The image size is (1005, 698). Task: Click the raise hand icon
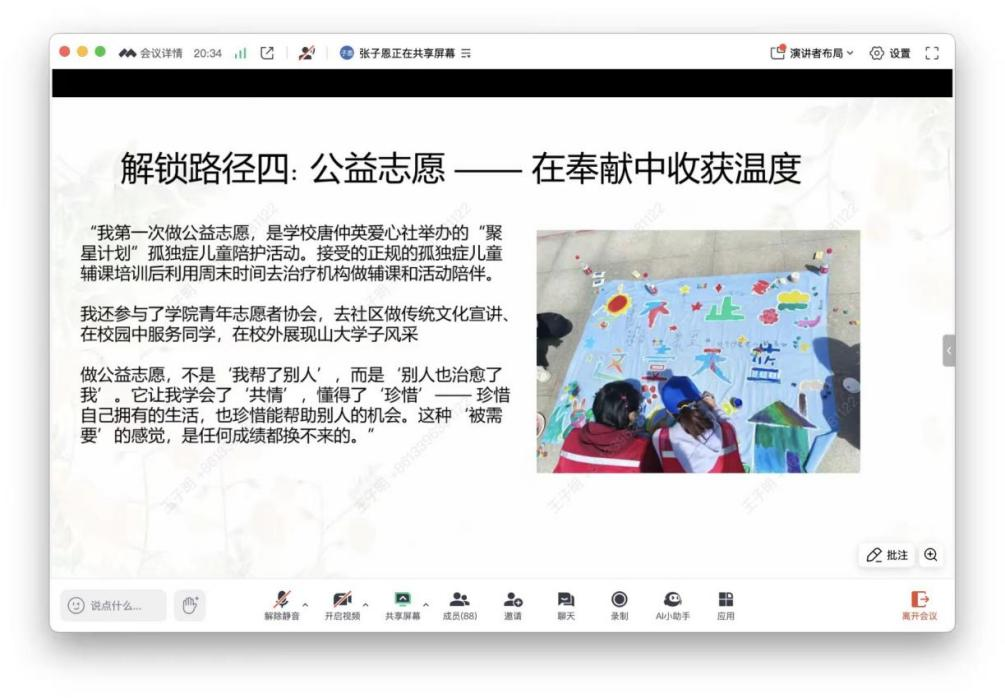coord(189,605)
